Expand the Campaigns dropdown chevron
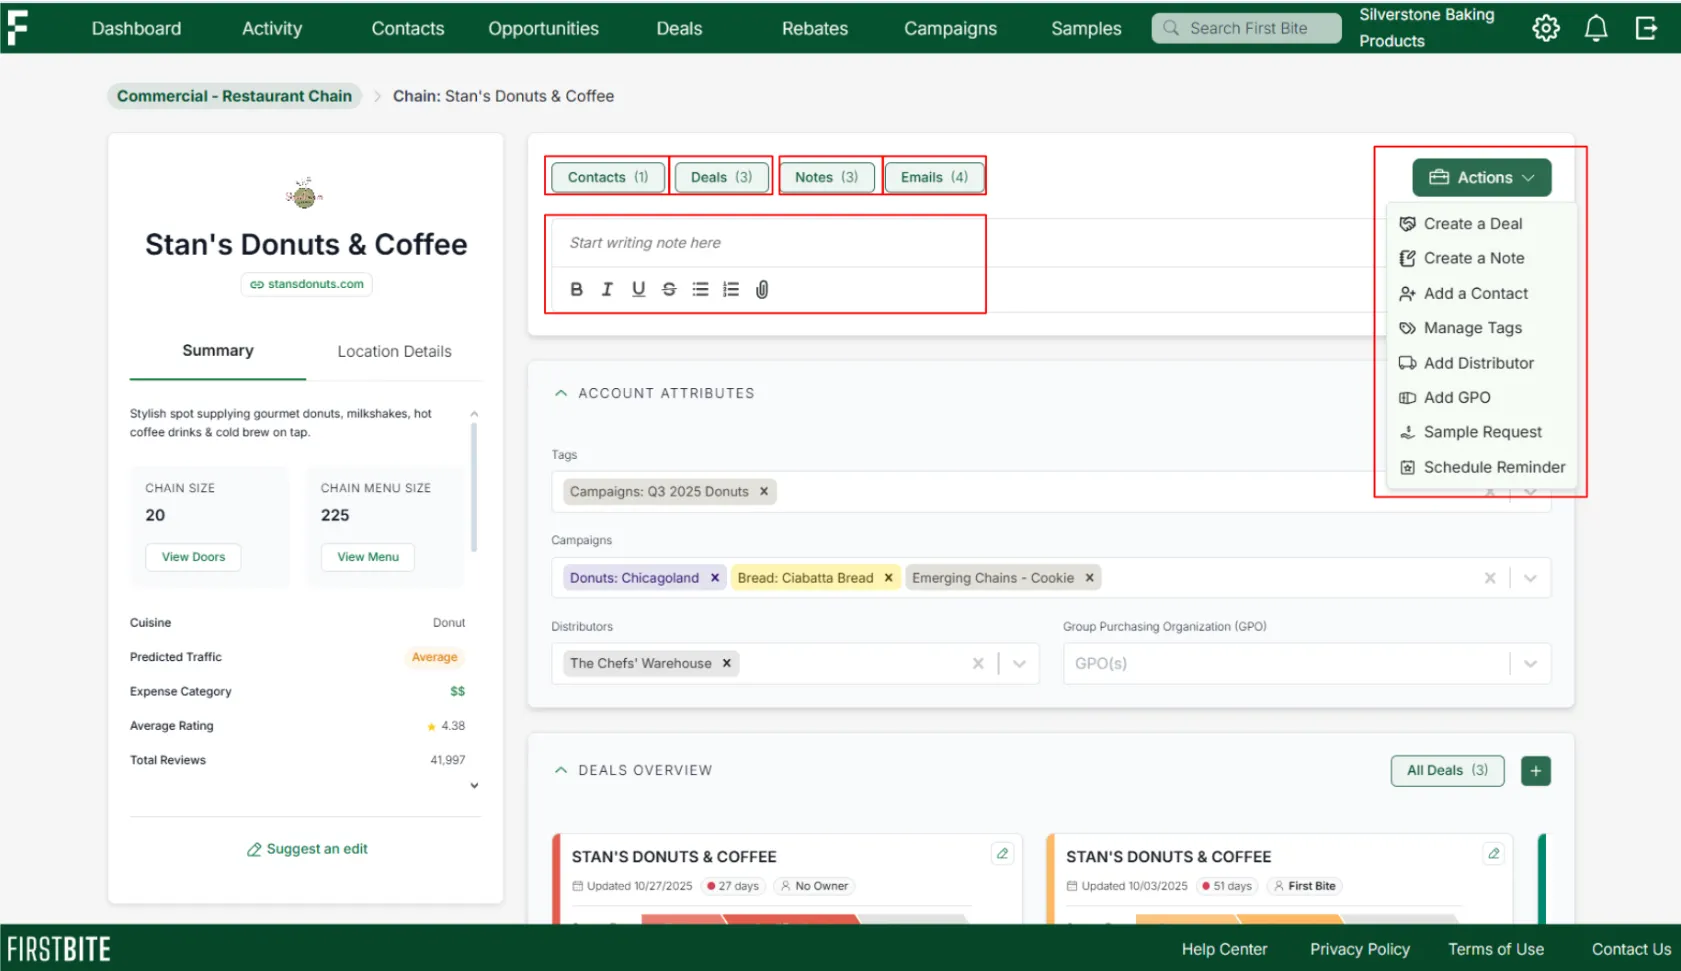 (1530, 578)
